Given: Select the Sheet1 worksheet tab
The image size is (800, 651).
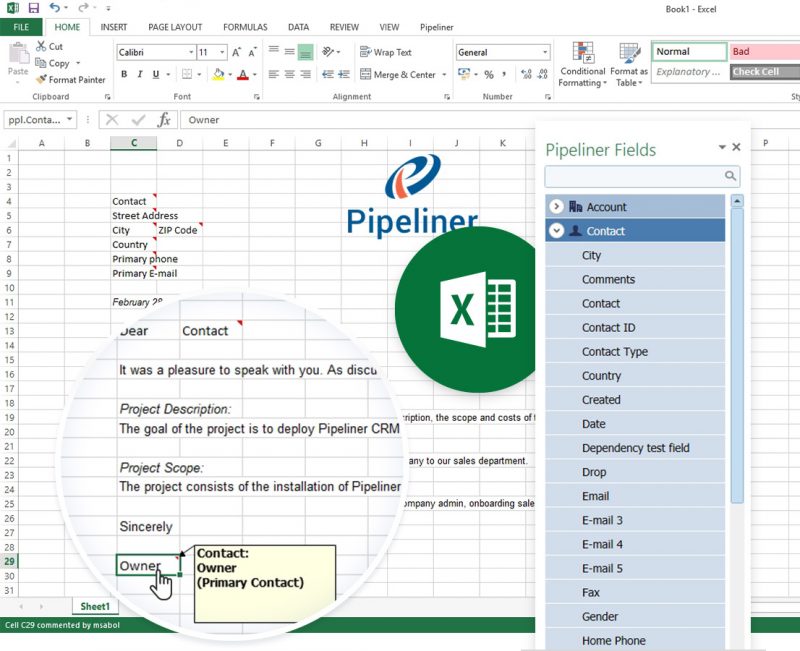Looking at the screenshot, I should click(x=95, y=606).
